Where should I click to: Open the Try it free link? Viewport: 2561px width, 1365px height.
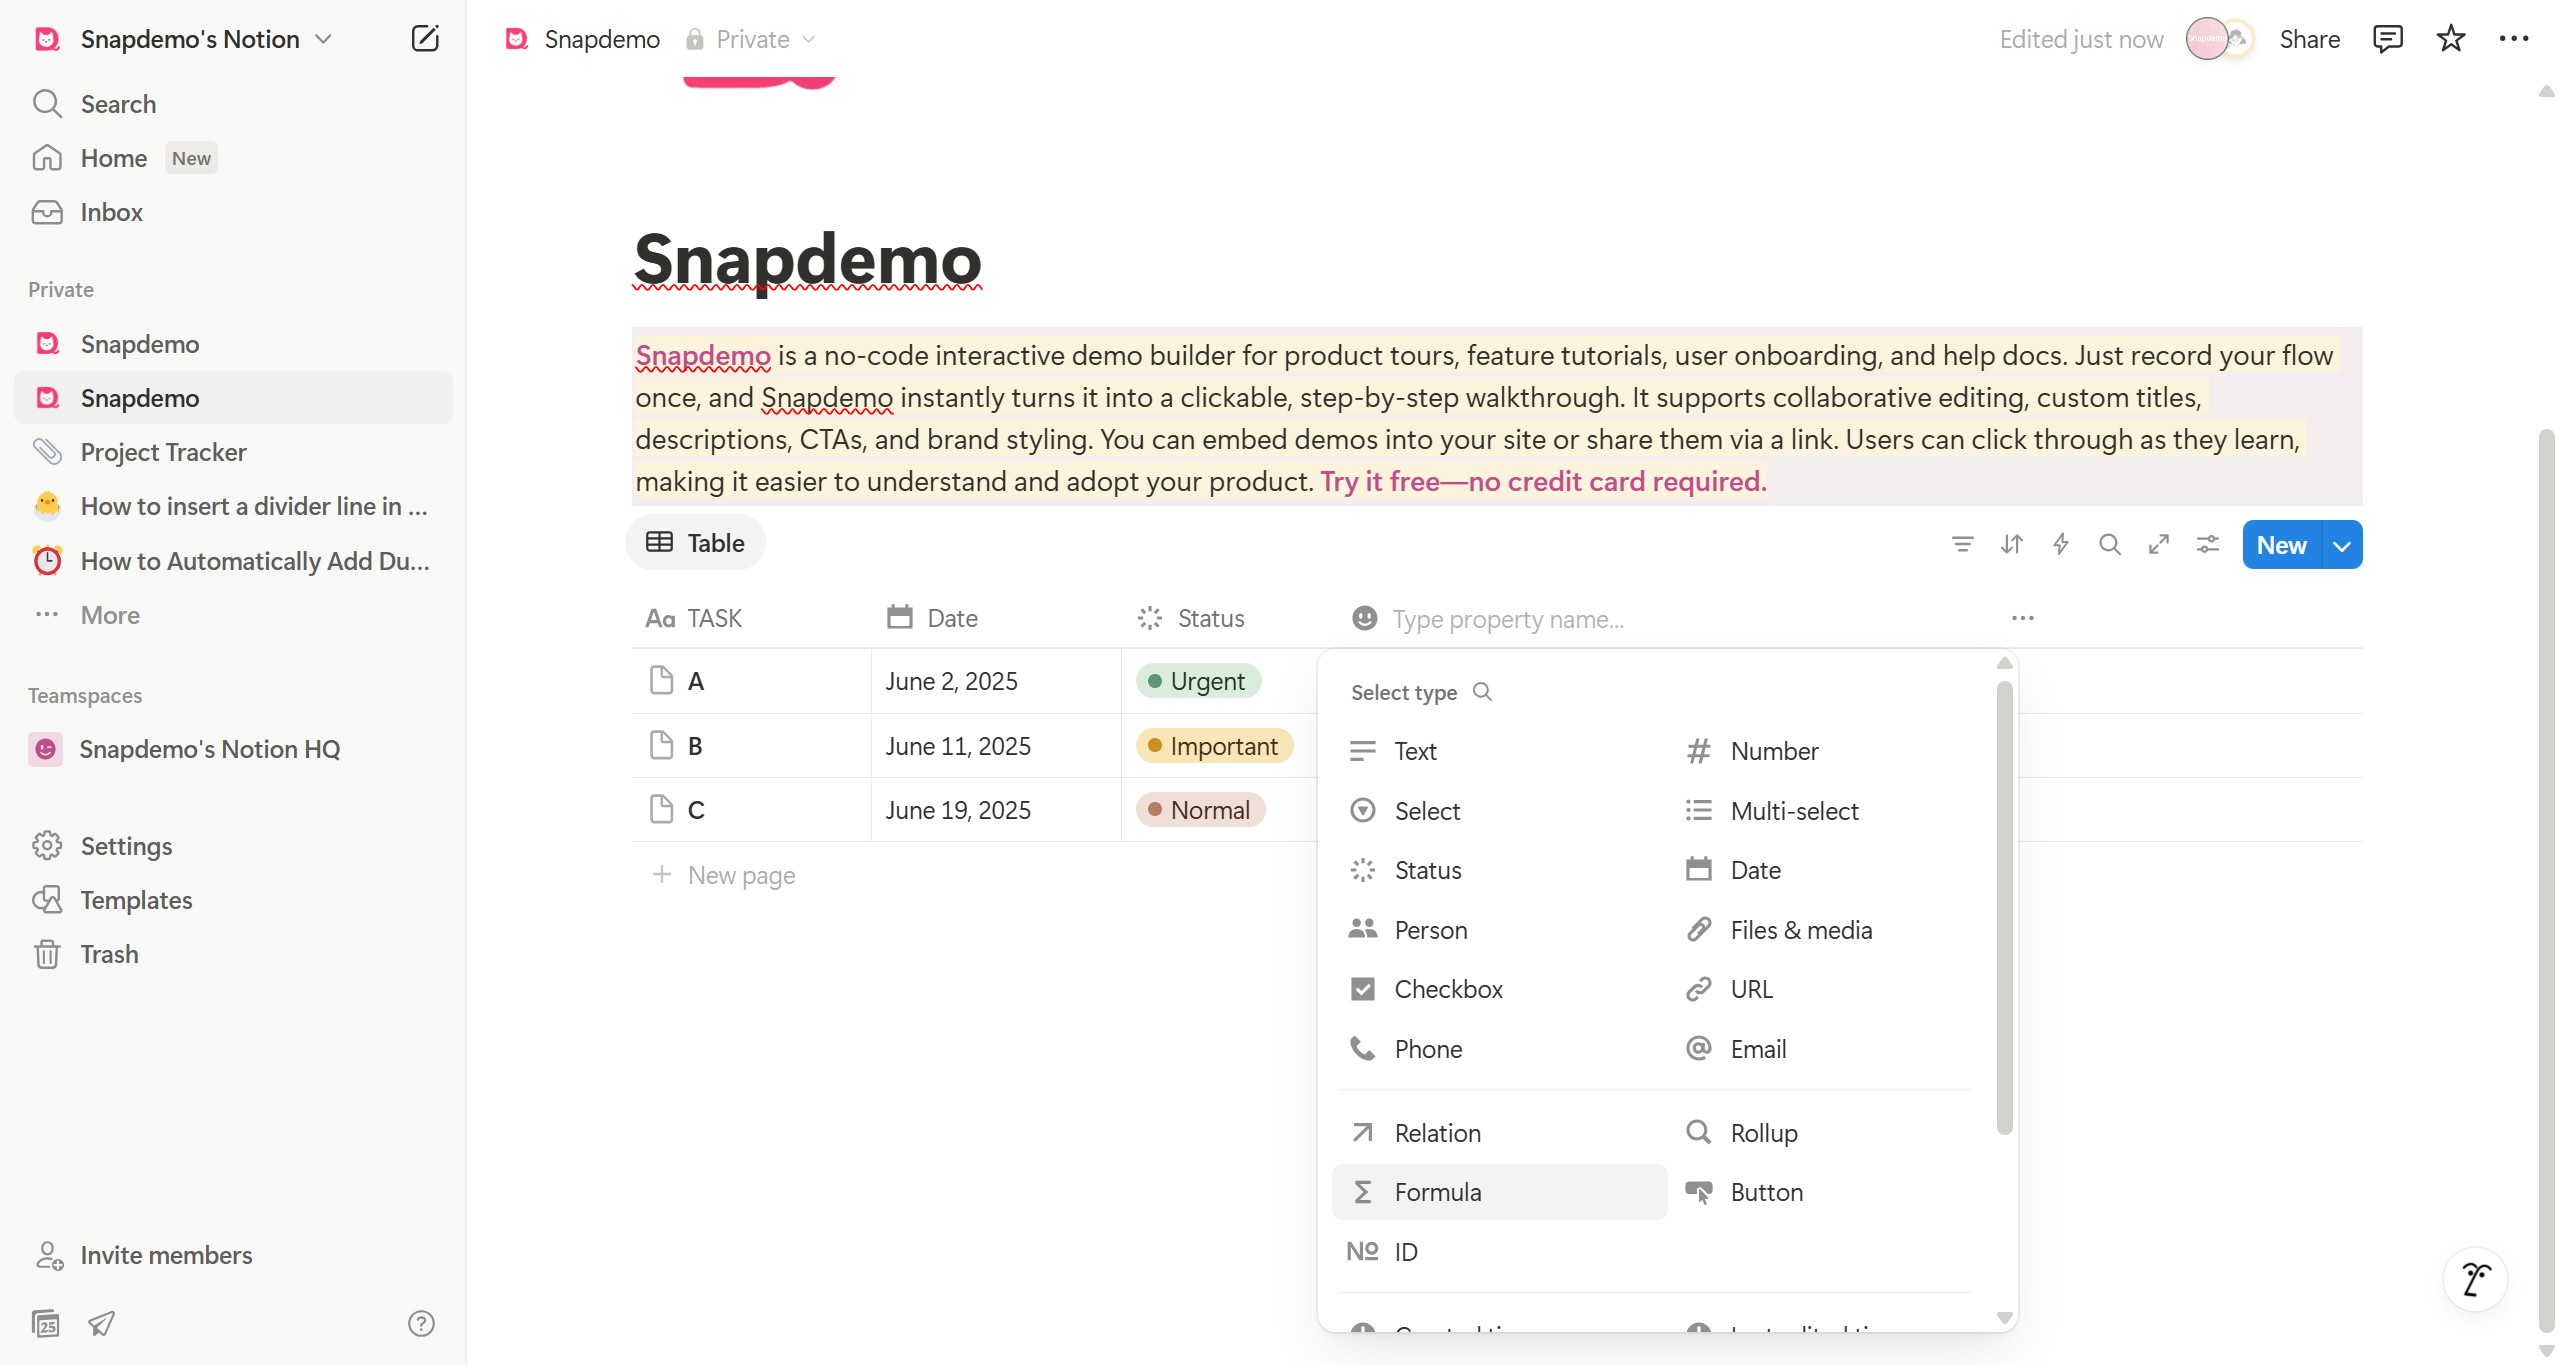[x=1543, y=481]
